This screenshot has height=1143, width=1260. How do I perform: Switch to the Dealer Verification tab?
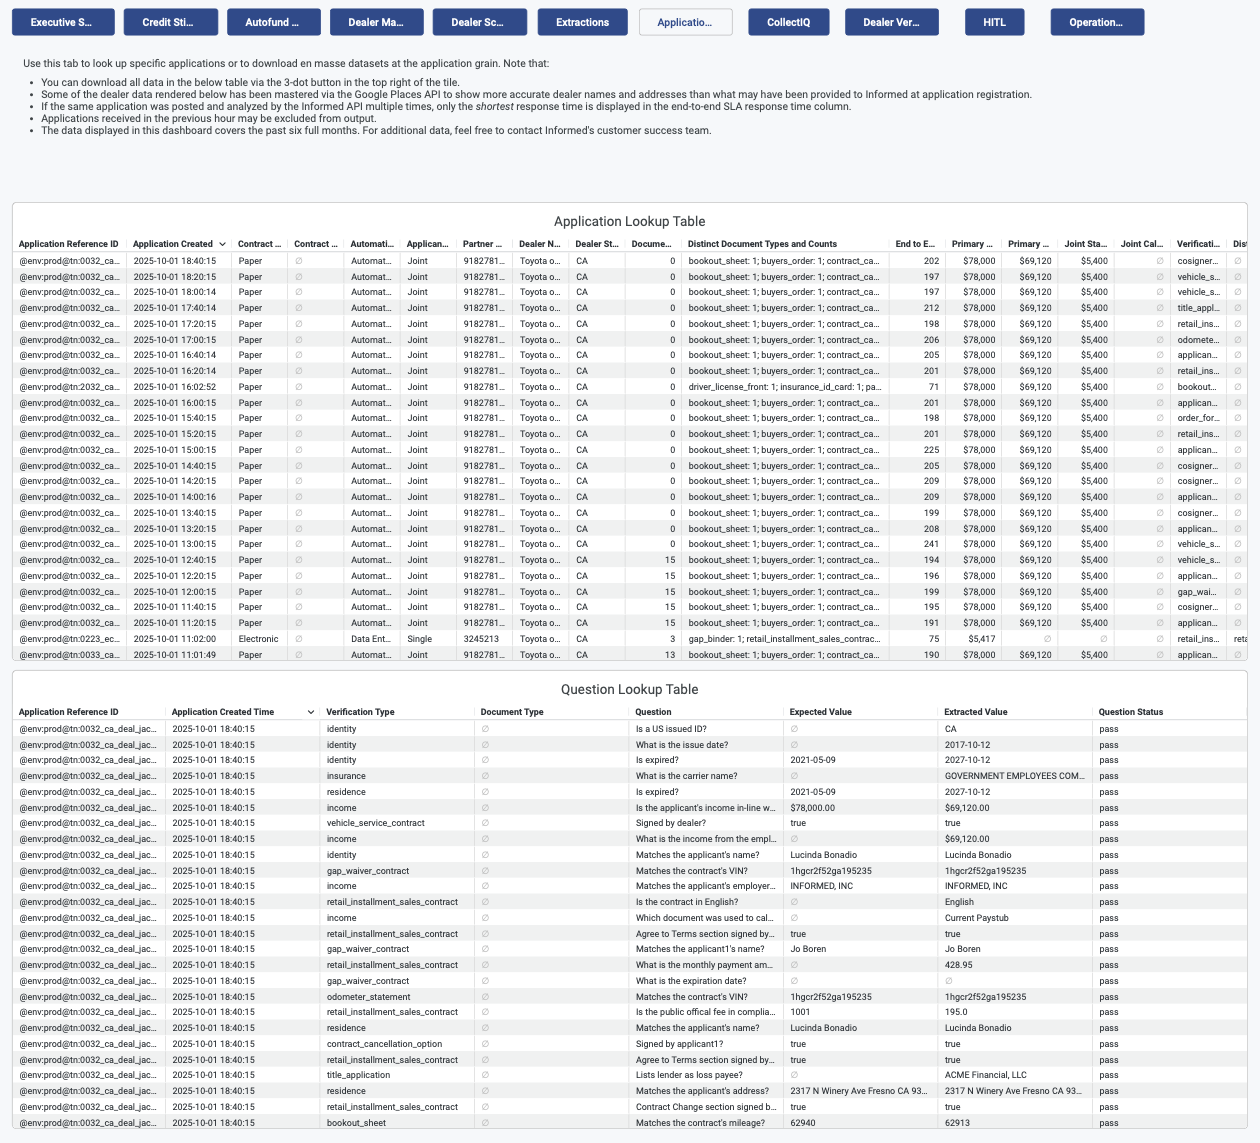coord(891,21)
